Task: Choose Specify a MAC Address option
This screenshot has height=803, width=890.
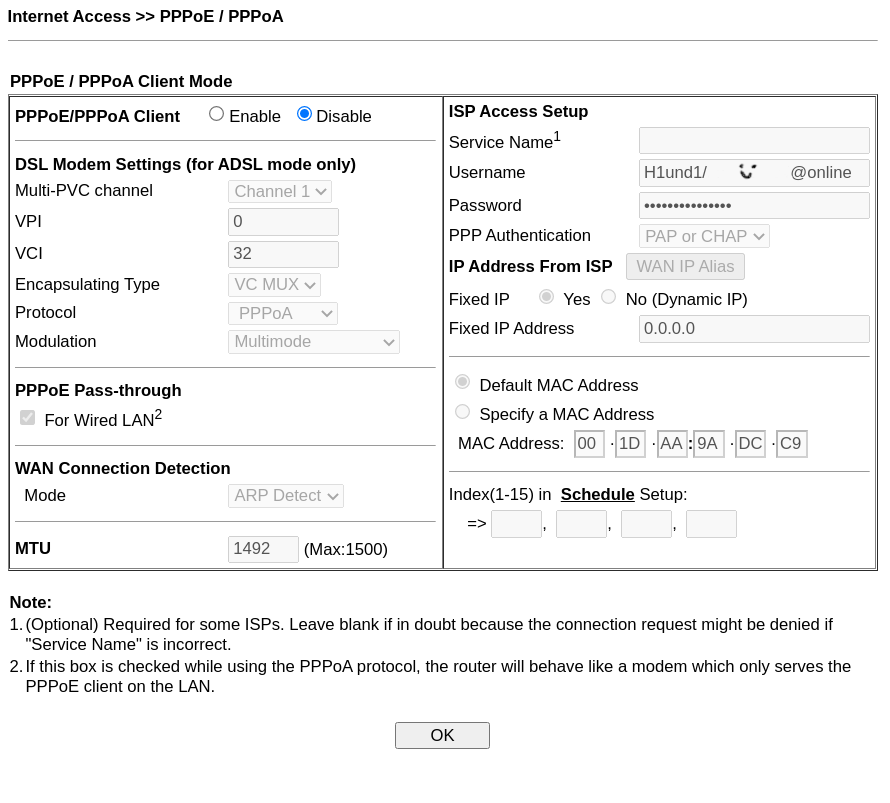Action: (463, 412)
